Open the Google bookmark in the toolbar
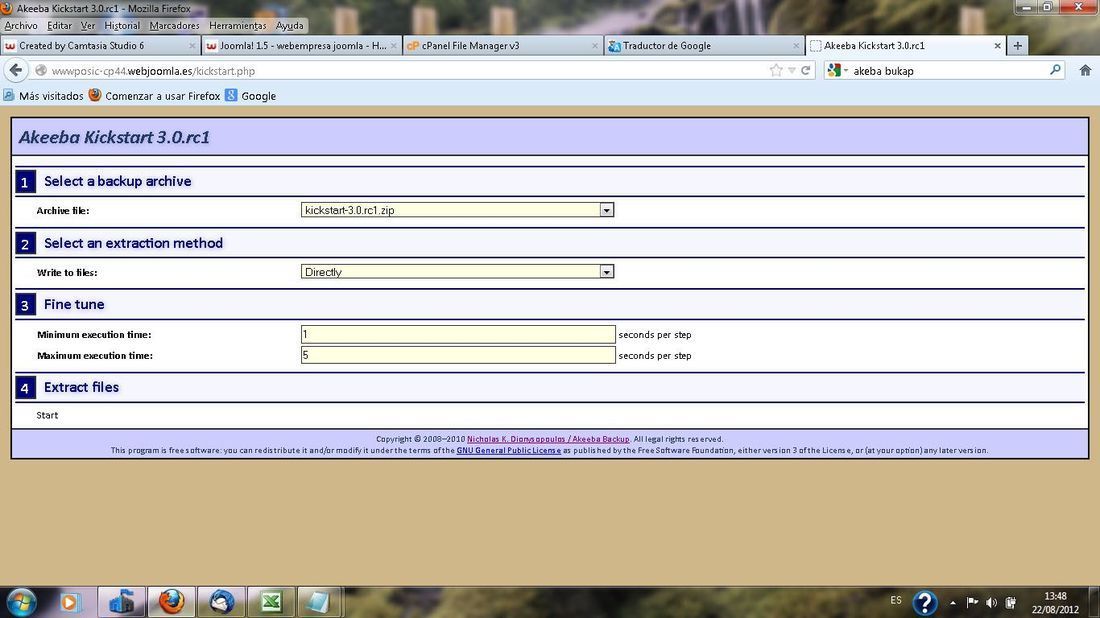 click(x=250, y=95)
